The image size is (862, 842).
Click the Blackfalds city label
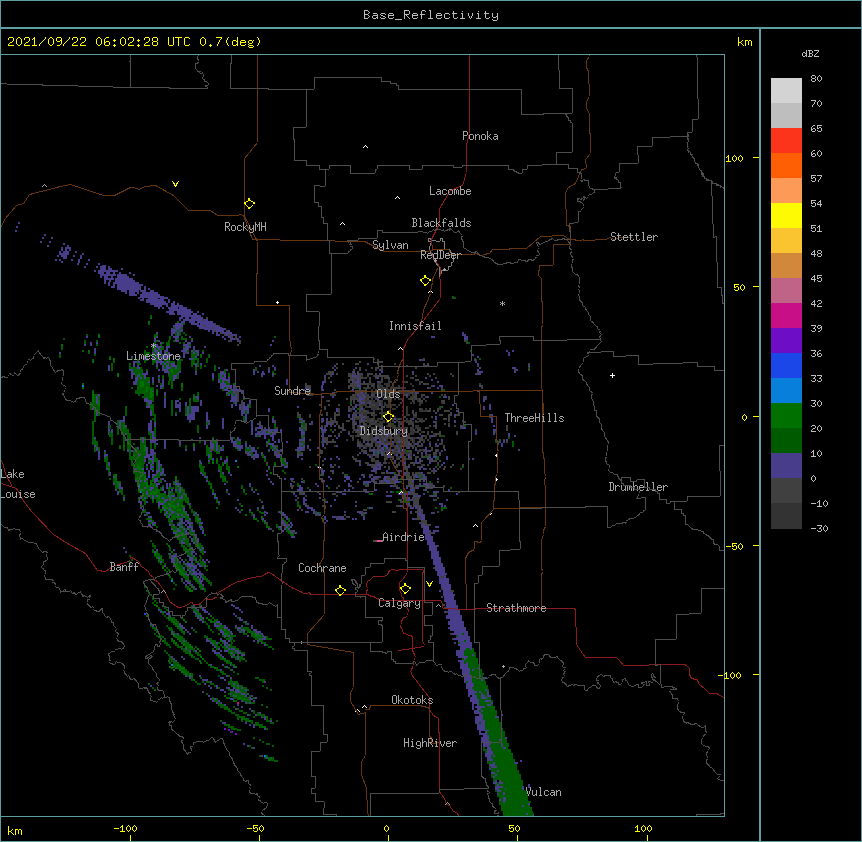441,223
